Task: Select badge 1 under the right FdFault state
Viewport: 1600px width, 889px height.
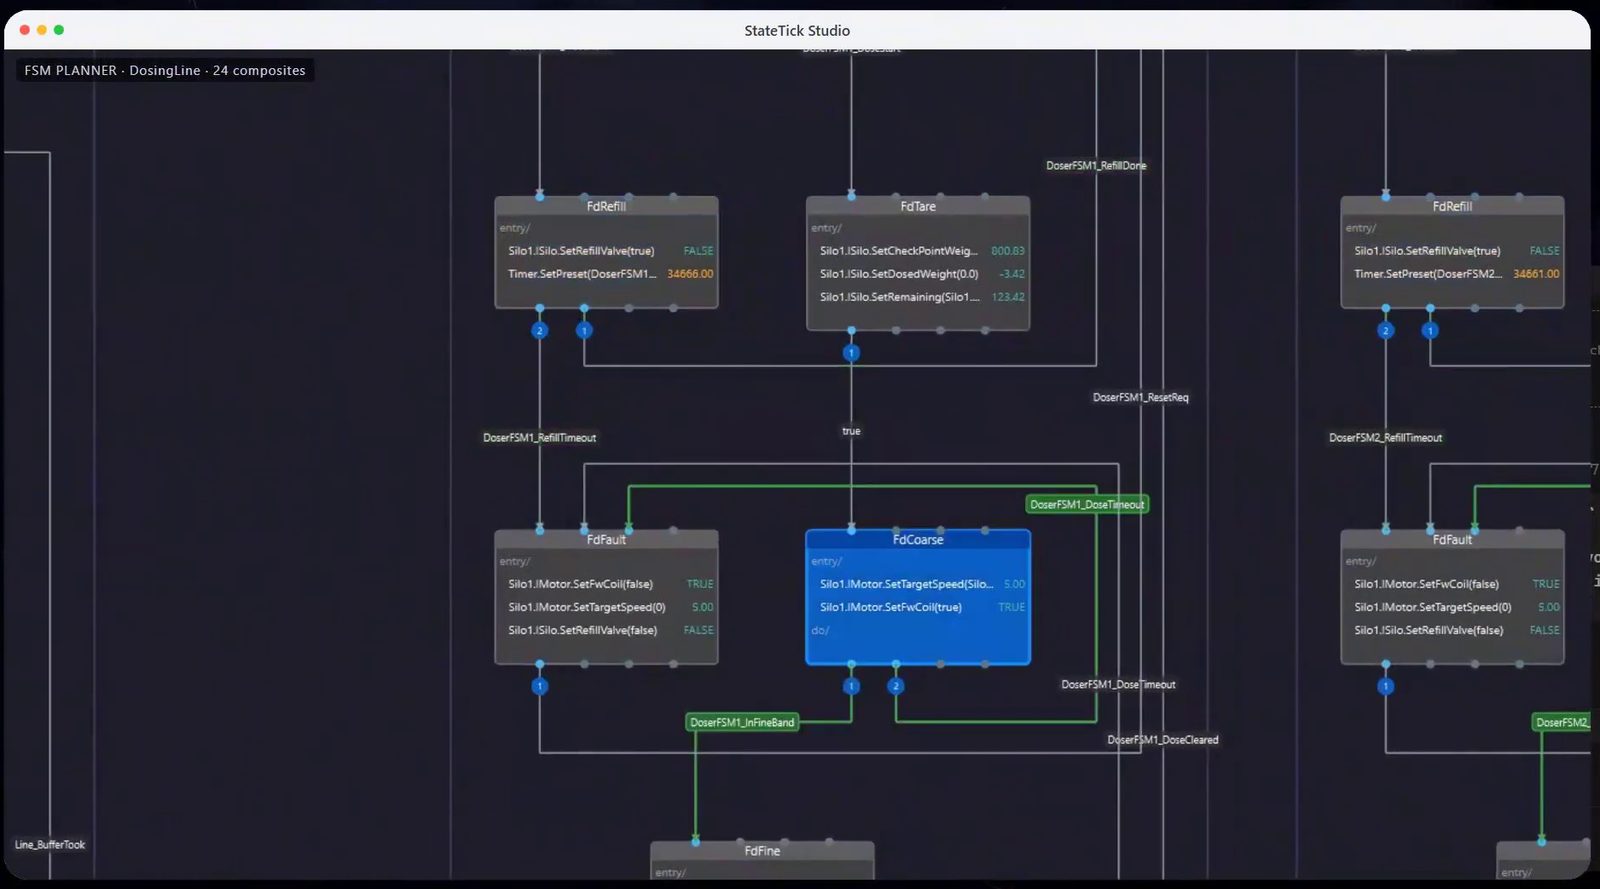Action: (x=1386, y=686)
